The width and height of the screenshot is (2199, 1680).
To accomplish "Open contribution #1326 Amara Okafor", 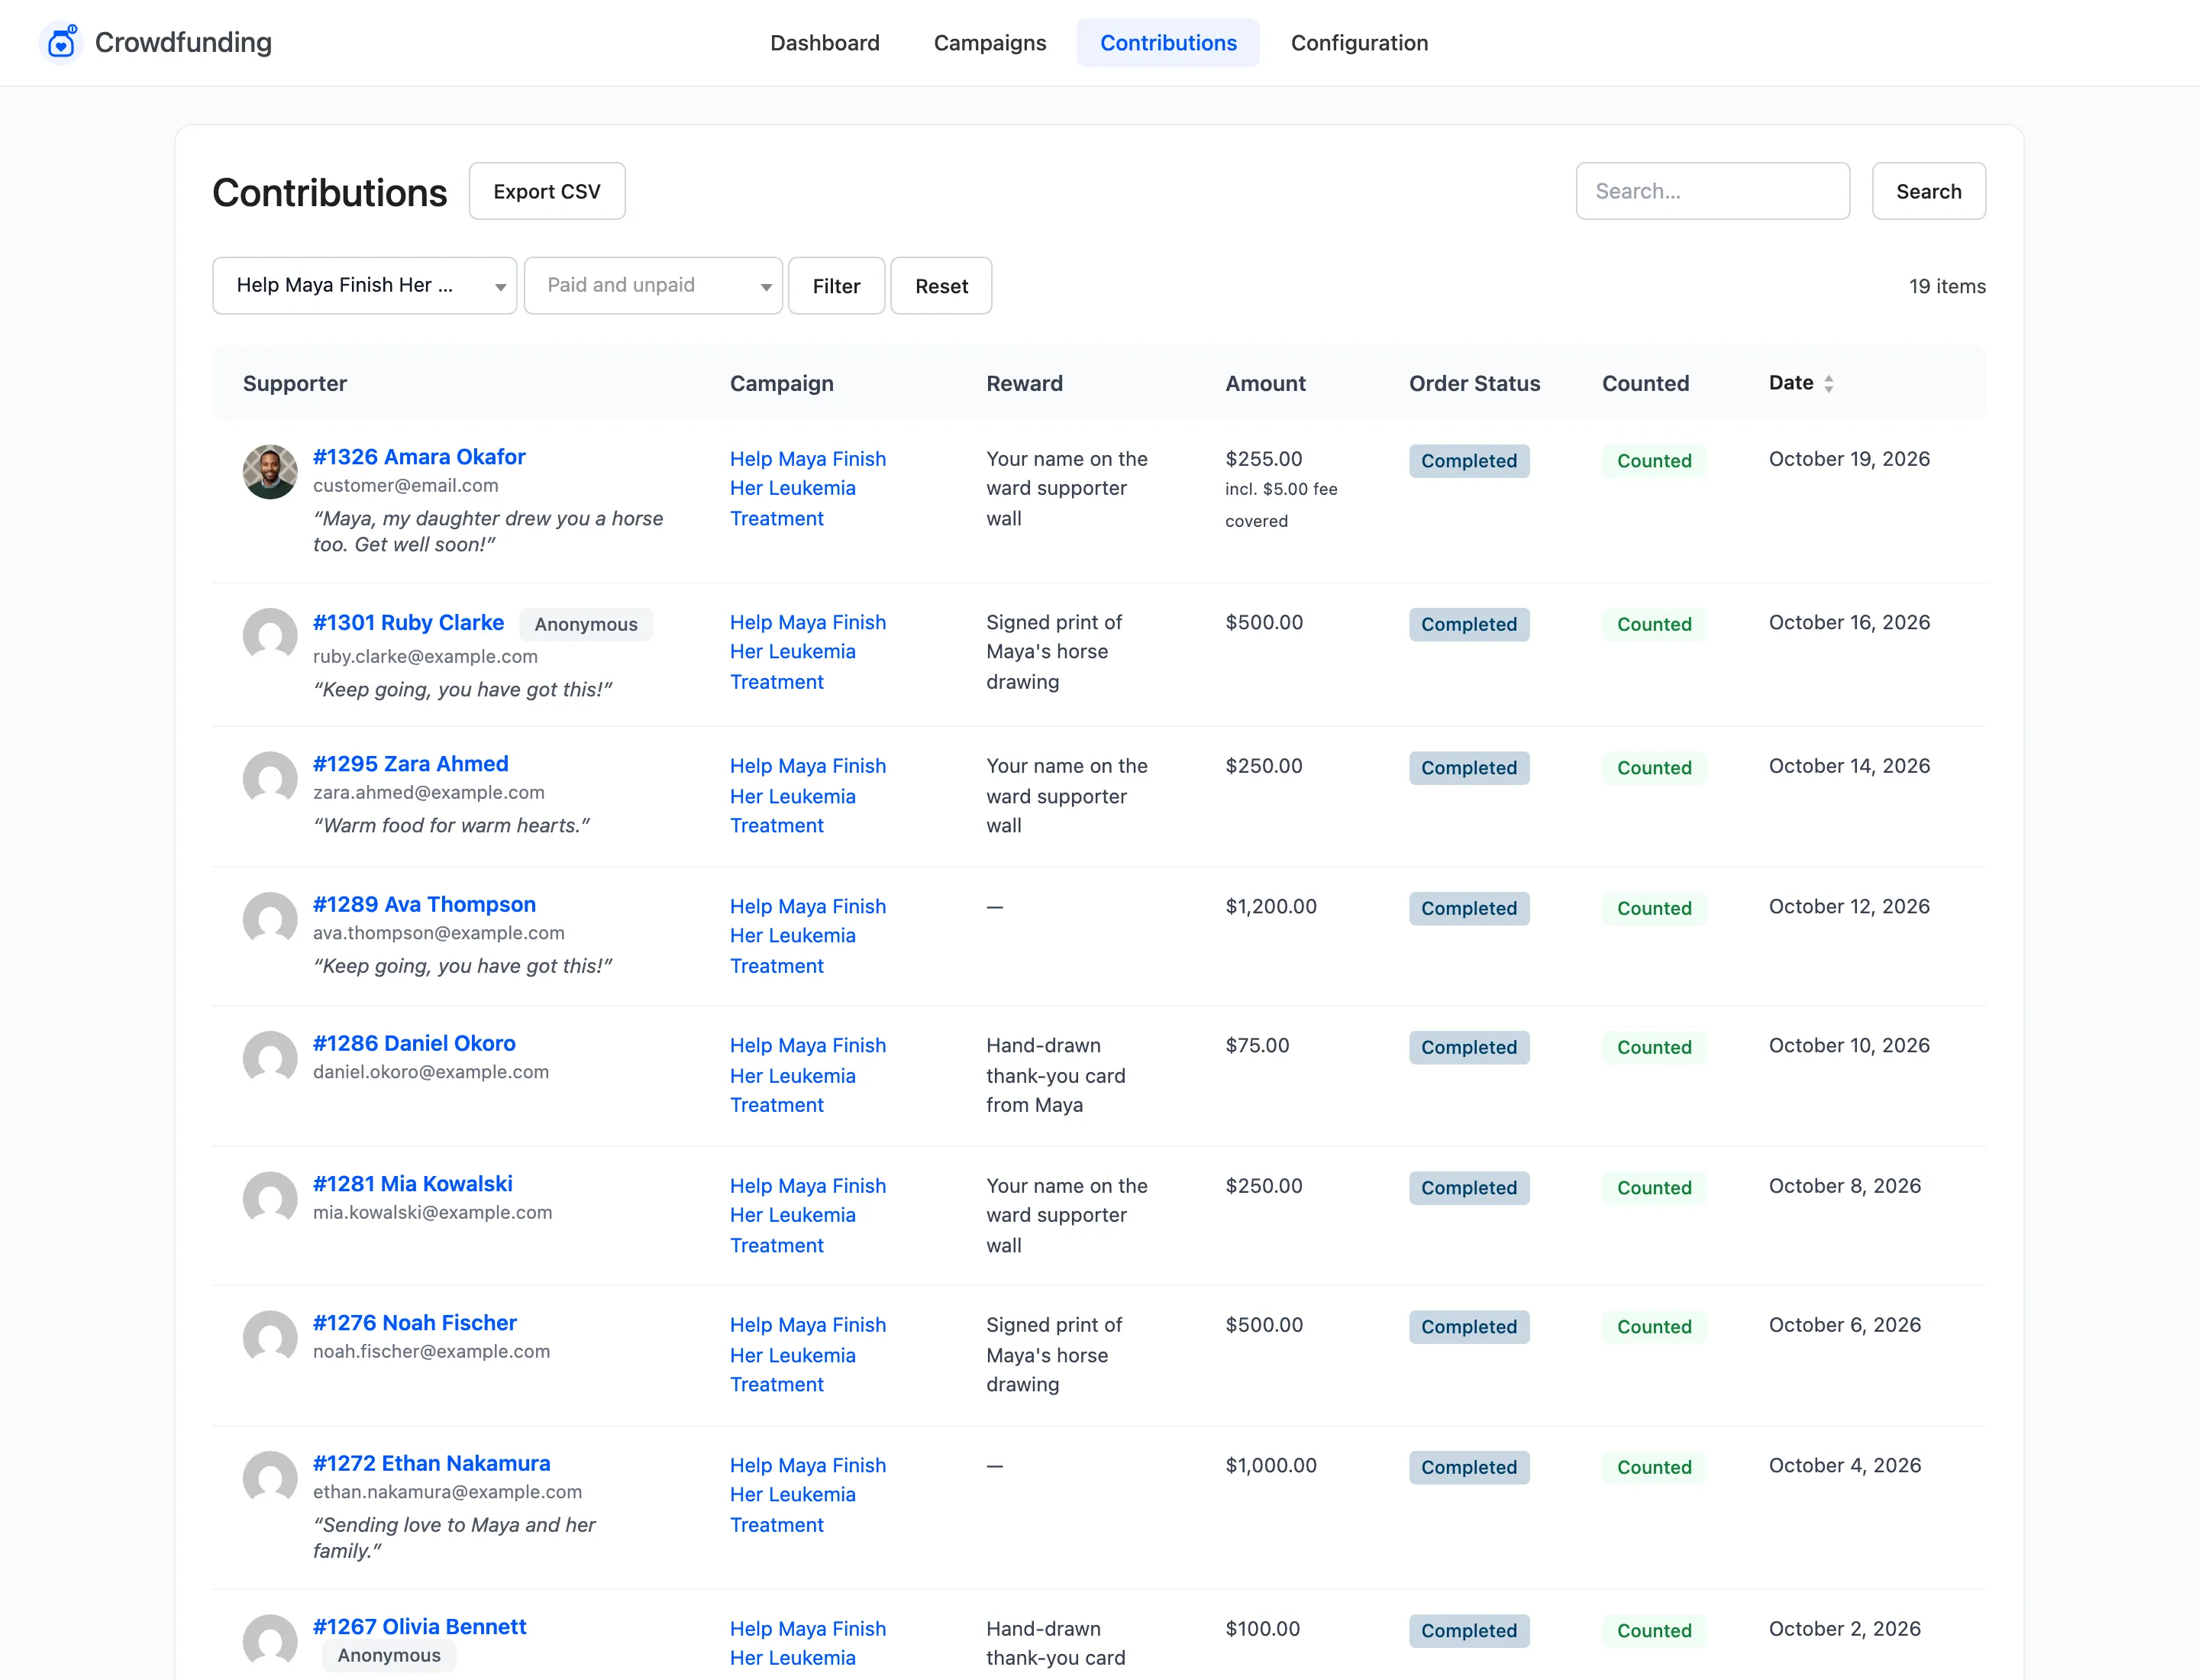I will click(419, 457).
